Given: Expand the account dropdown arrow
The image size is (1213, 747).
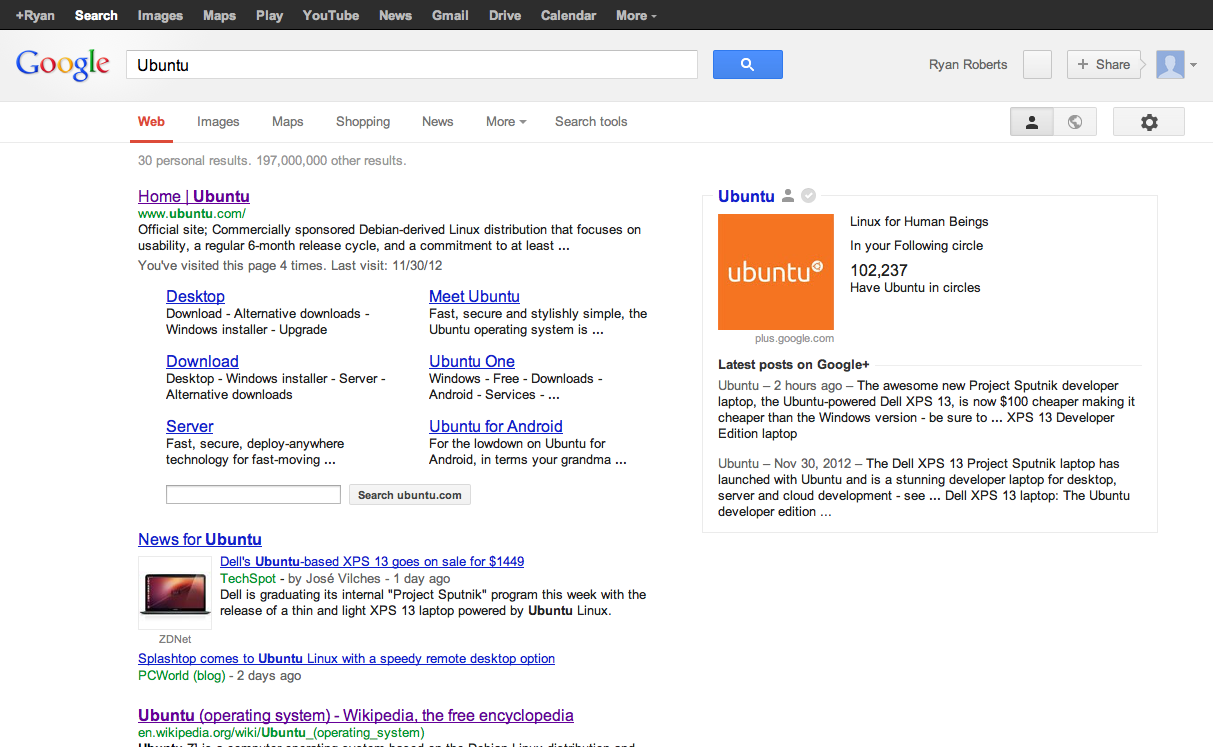Looking at the screenshot, I should [1193, 66].
